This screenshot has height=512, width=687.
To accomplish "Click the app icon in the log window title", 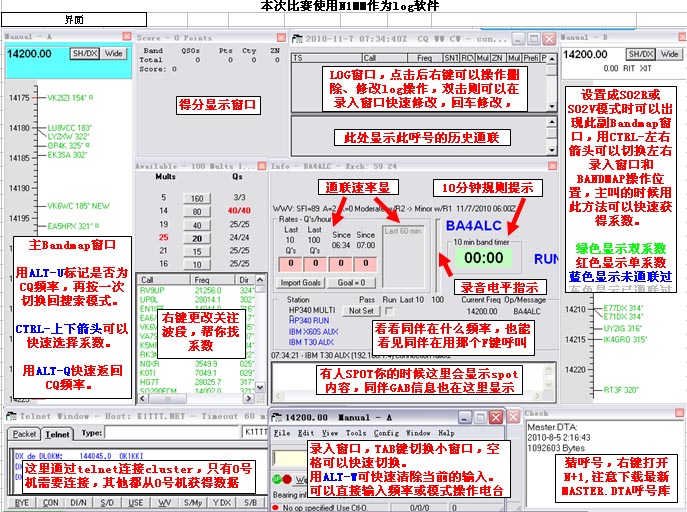I will 297,39.
